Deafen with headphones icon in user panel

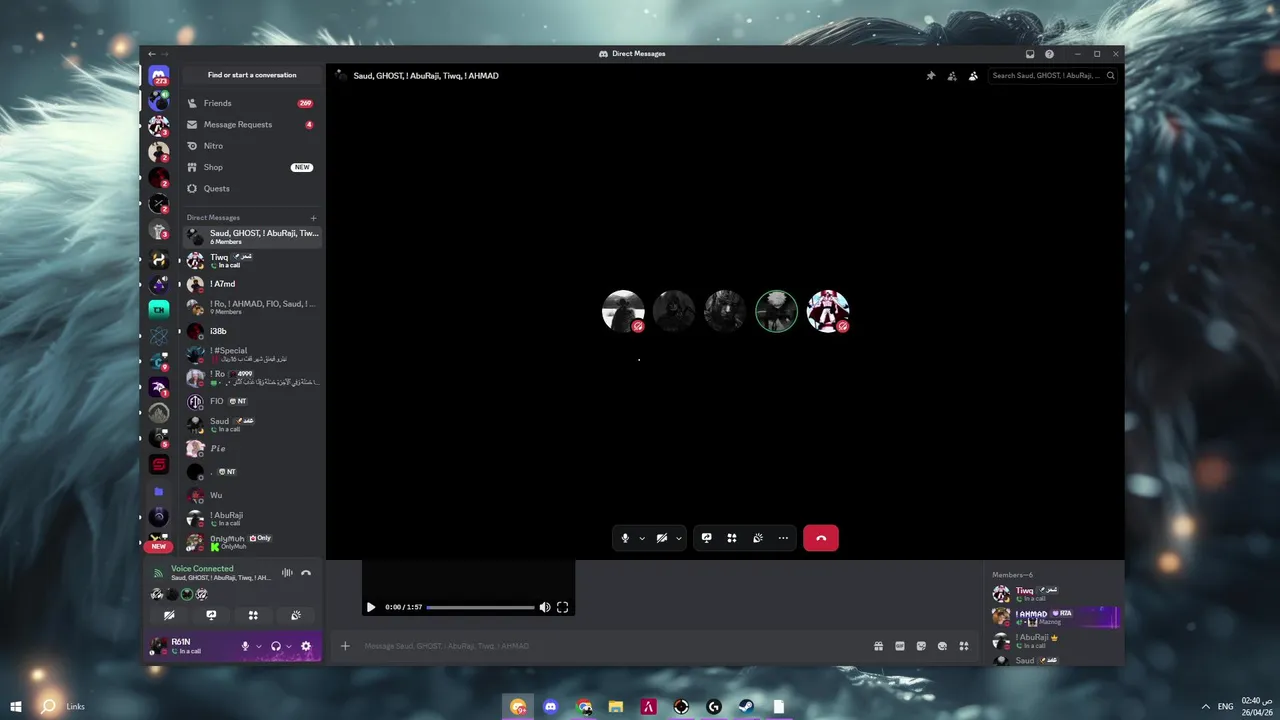pyautogui.click(x=276, y=646)
